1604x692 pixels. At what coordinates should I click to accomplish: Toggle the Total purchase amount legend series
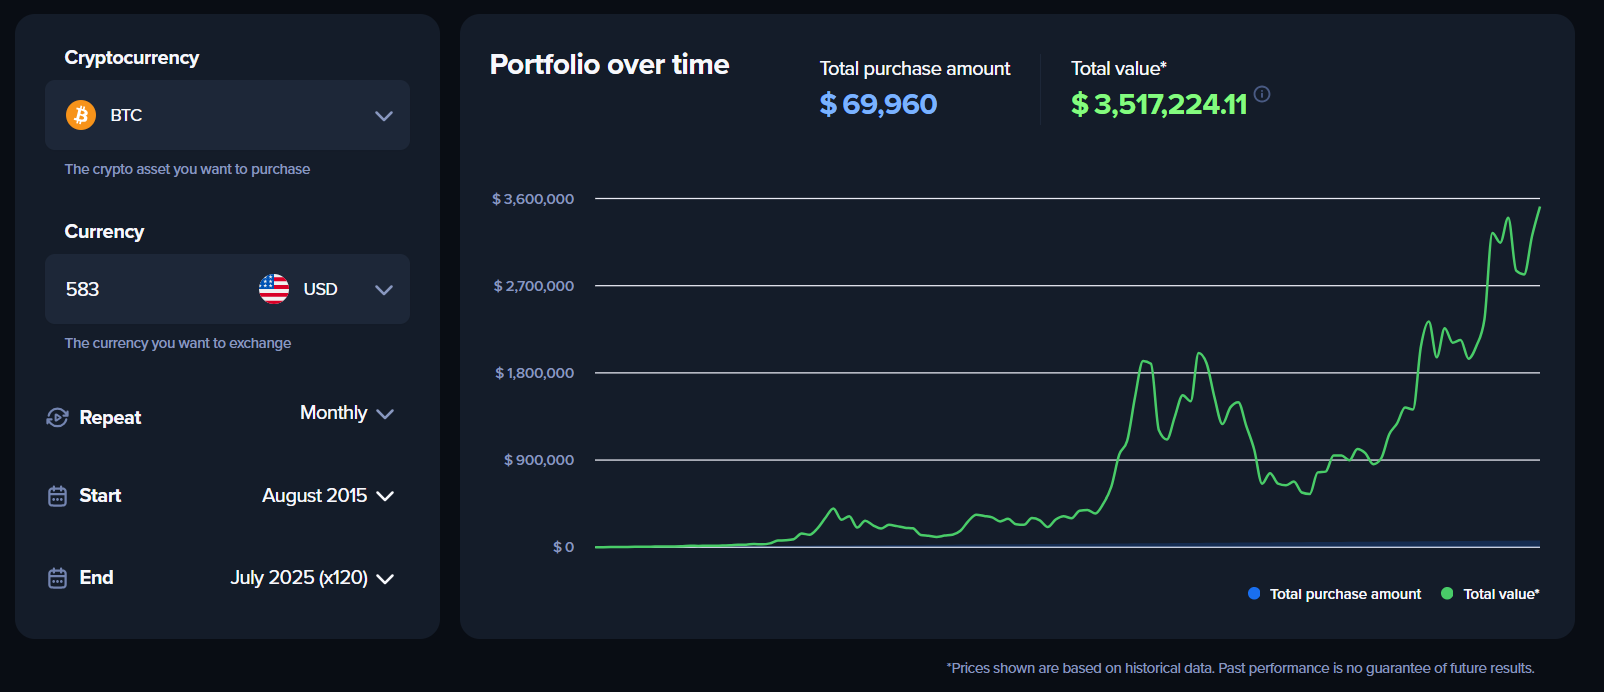1344,594
